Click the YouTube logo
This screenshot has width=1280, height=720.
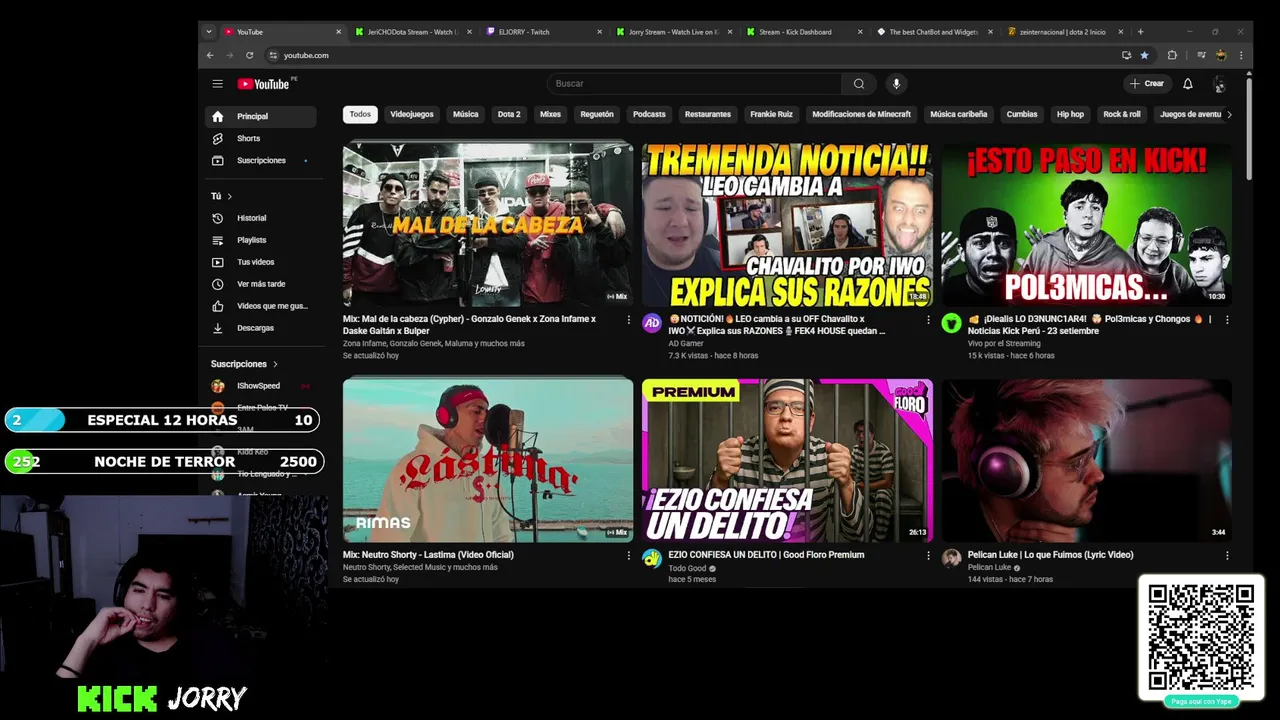[x=264, y=84]
